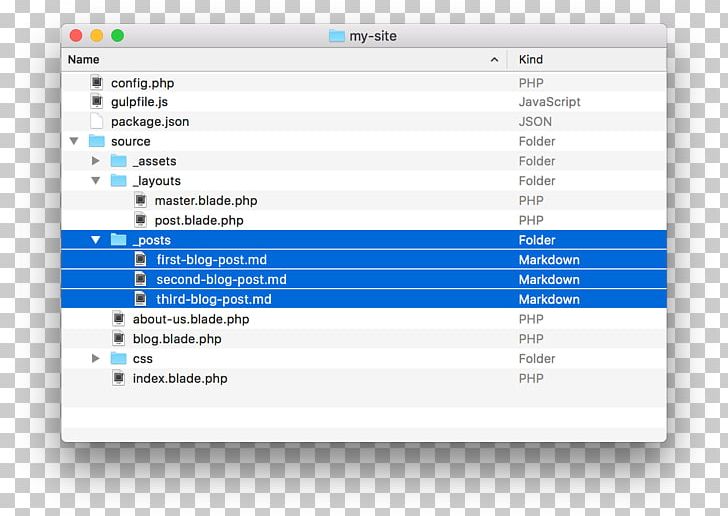Screen dimensions: 728x516
Task: Collapse the _posts folder disclosure triangle
Action: click(x=96, y=240)
